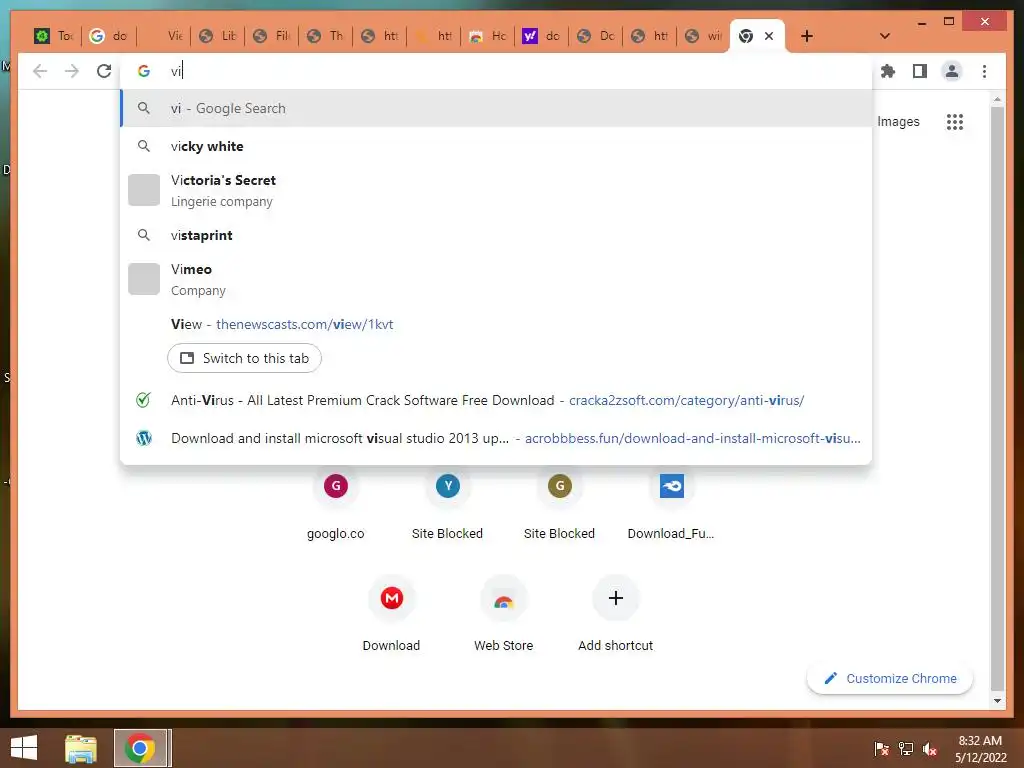Screen dimensions: 1024x768
Task: Open the Web Store shortcut
Action: [504, 614]
